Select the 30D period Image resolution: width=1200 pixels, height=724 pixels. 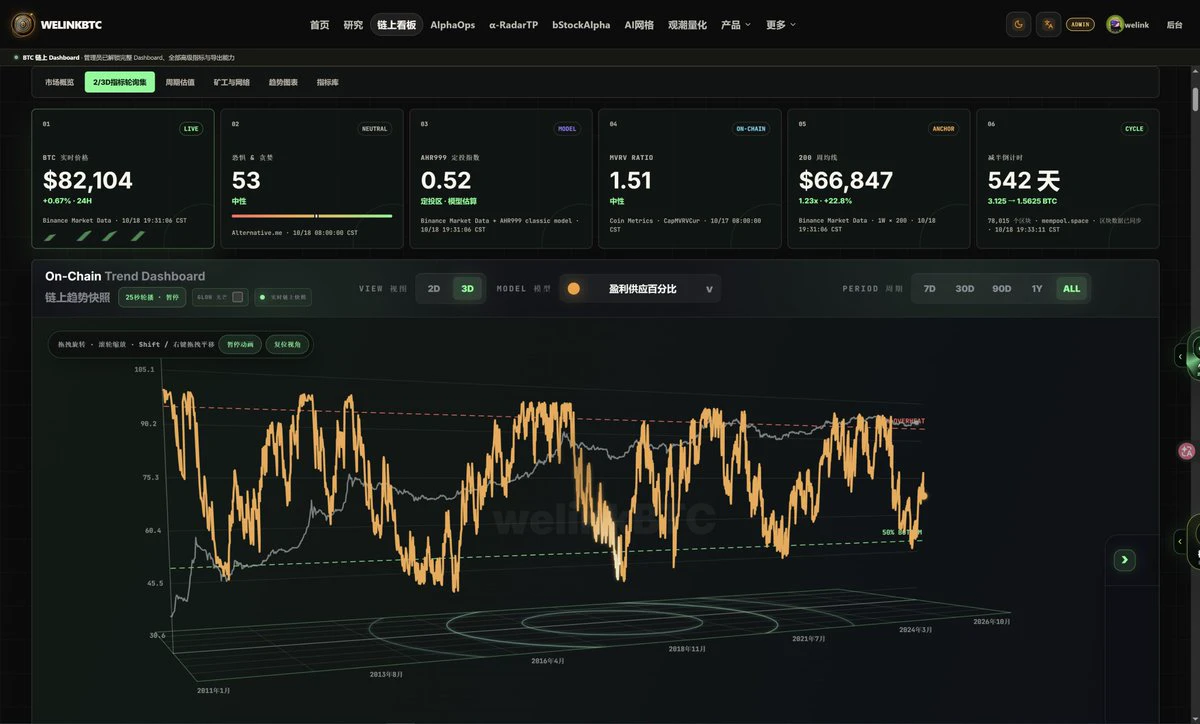click(x=964, y=289)
